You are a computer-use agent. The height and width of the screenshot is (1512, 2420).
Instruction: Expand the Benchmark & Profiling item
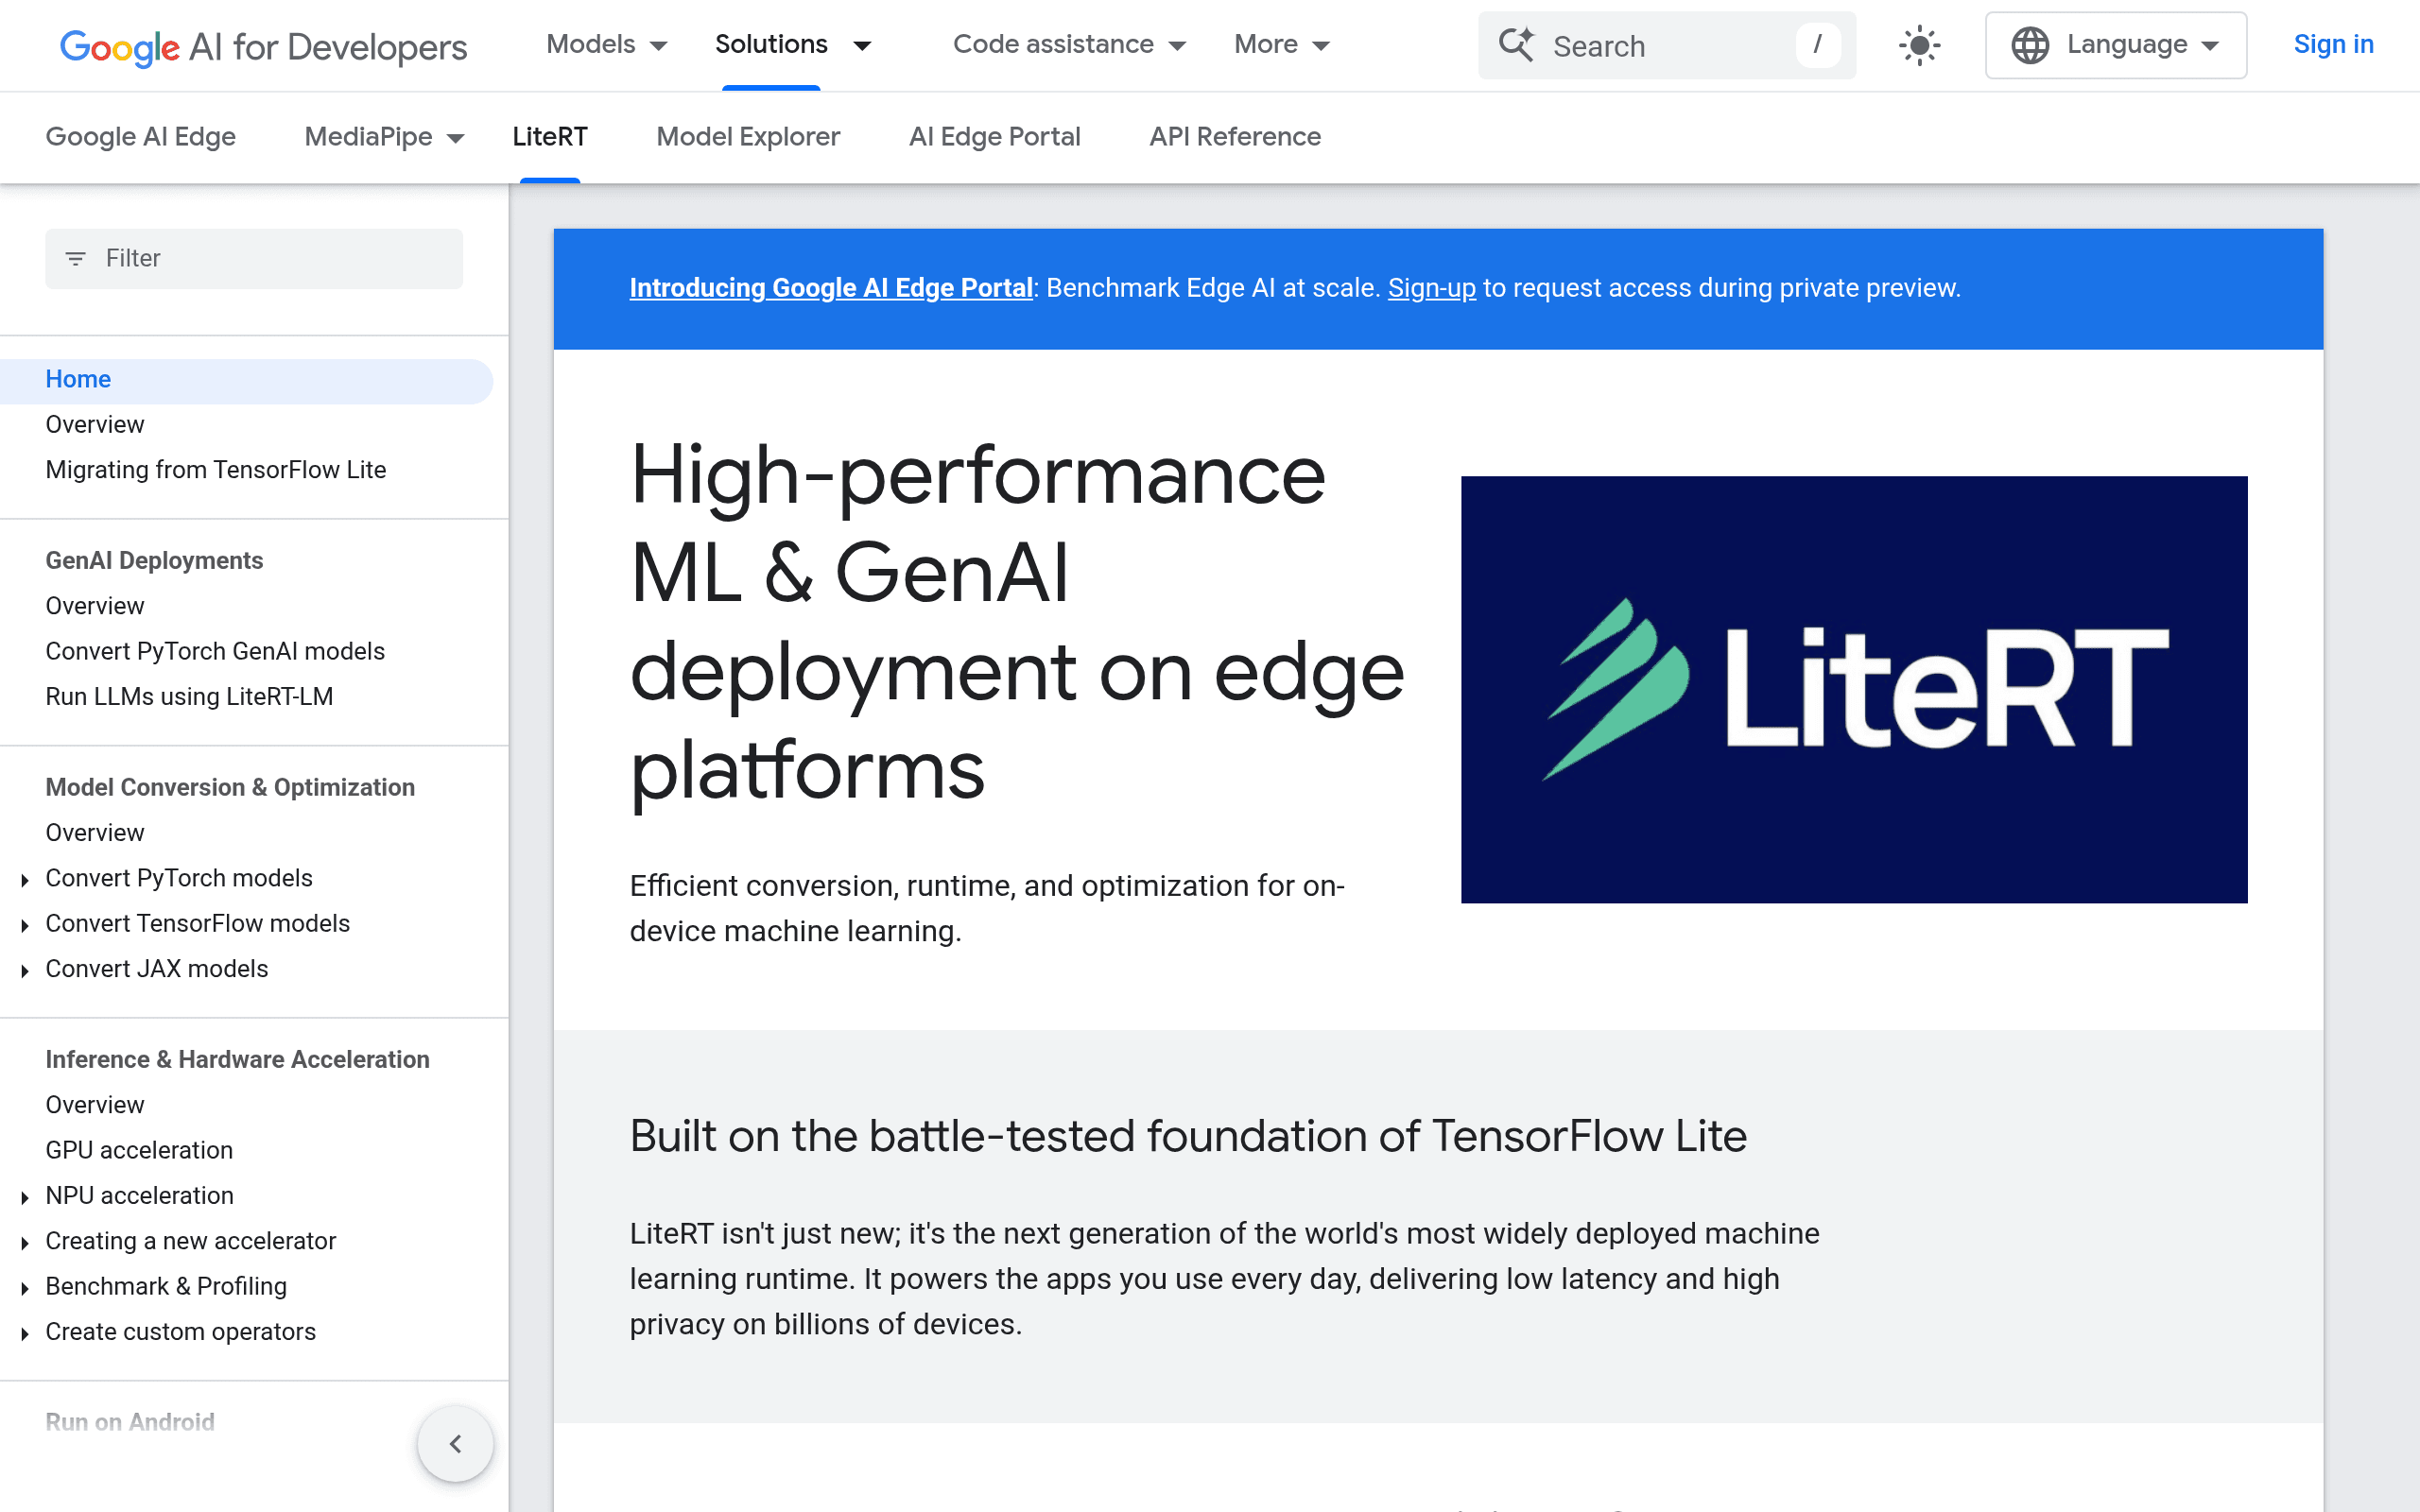pyautogui.click(x=25, y=1288)
